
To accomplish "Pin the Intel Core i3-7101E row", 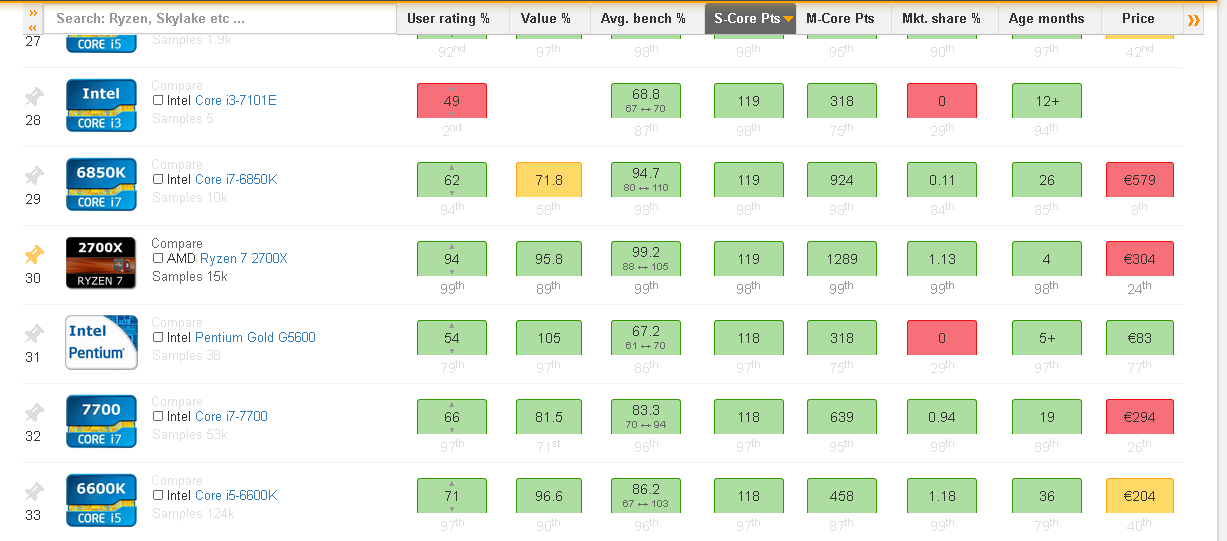I will tap(34, 97).
